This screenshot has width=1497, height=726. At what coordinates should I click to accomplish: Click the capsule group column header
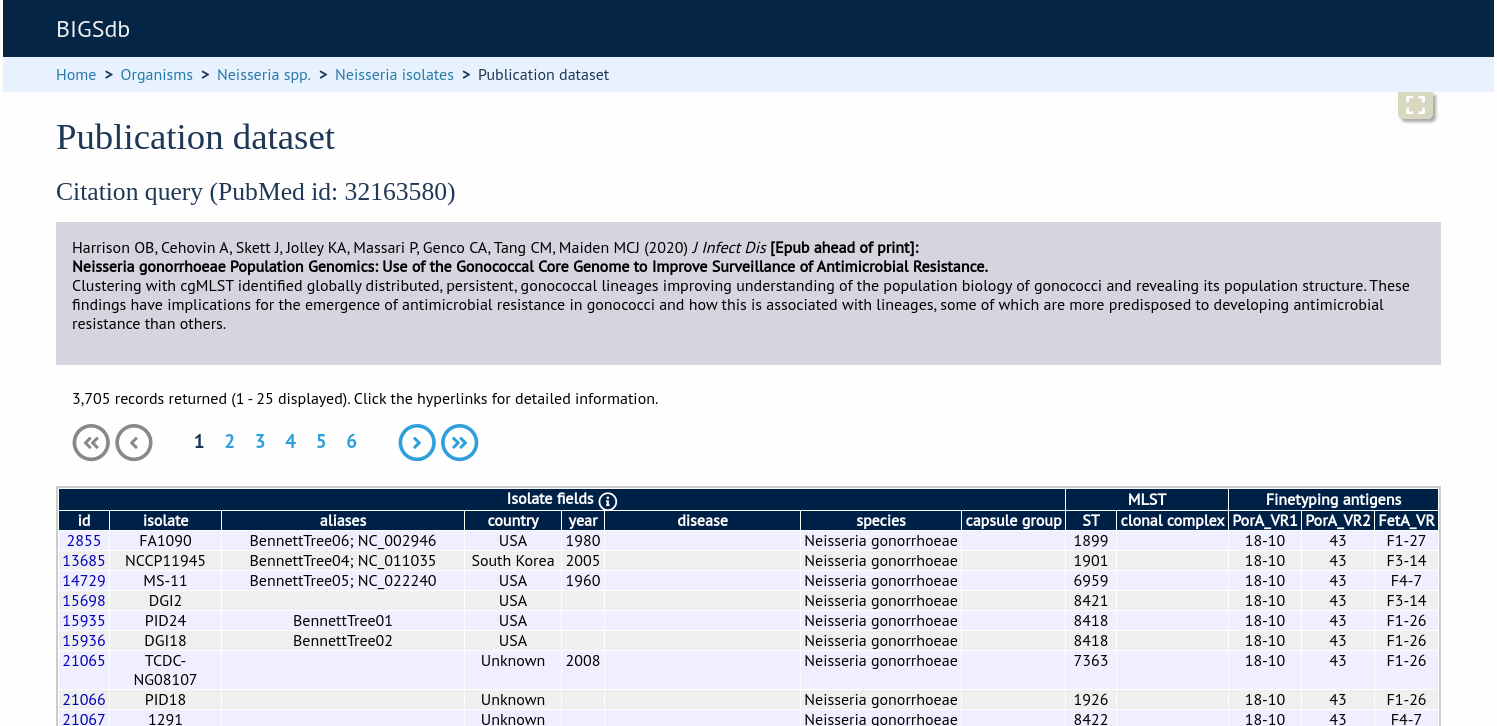[x=1013, y=521]
